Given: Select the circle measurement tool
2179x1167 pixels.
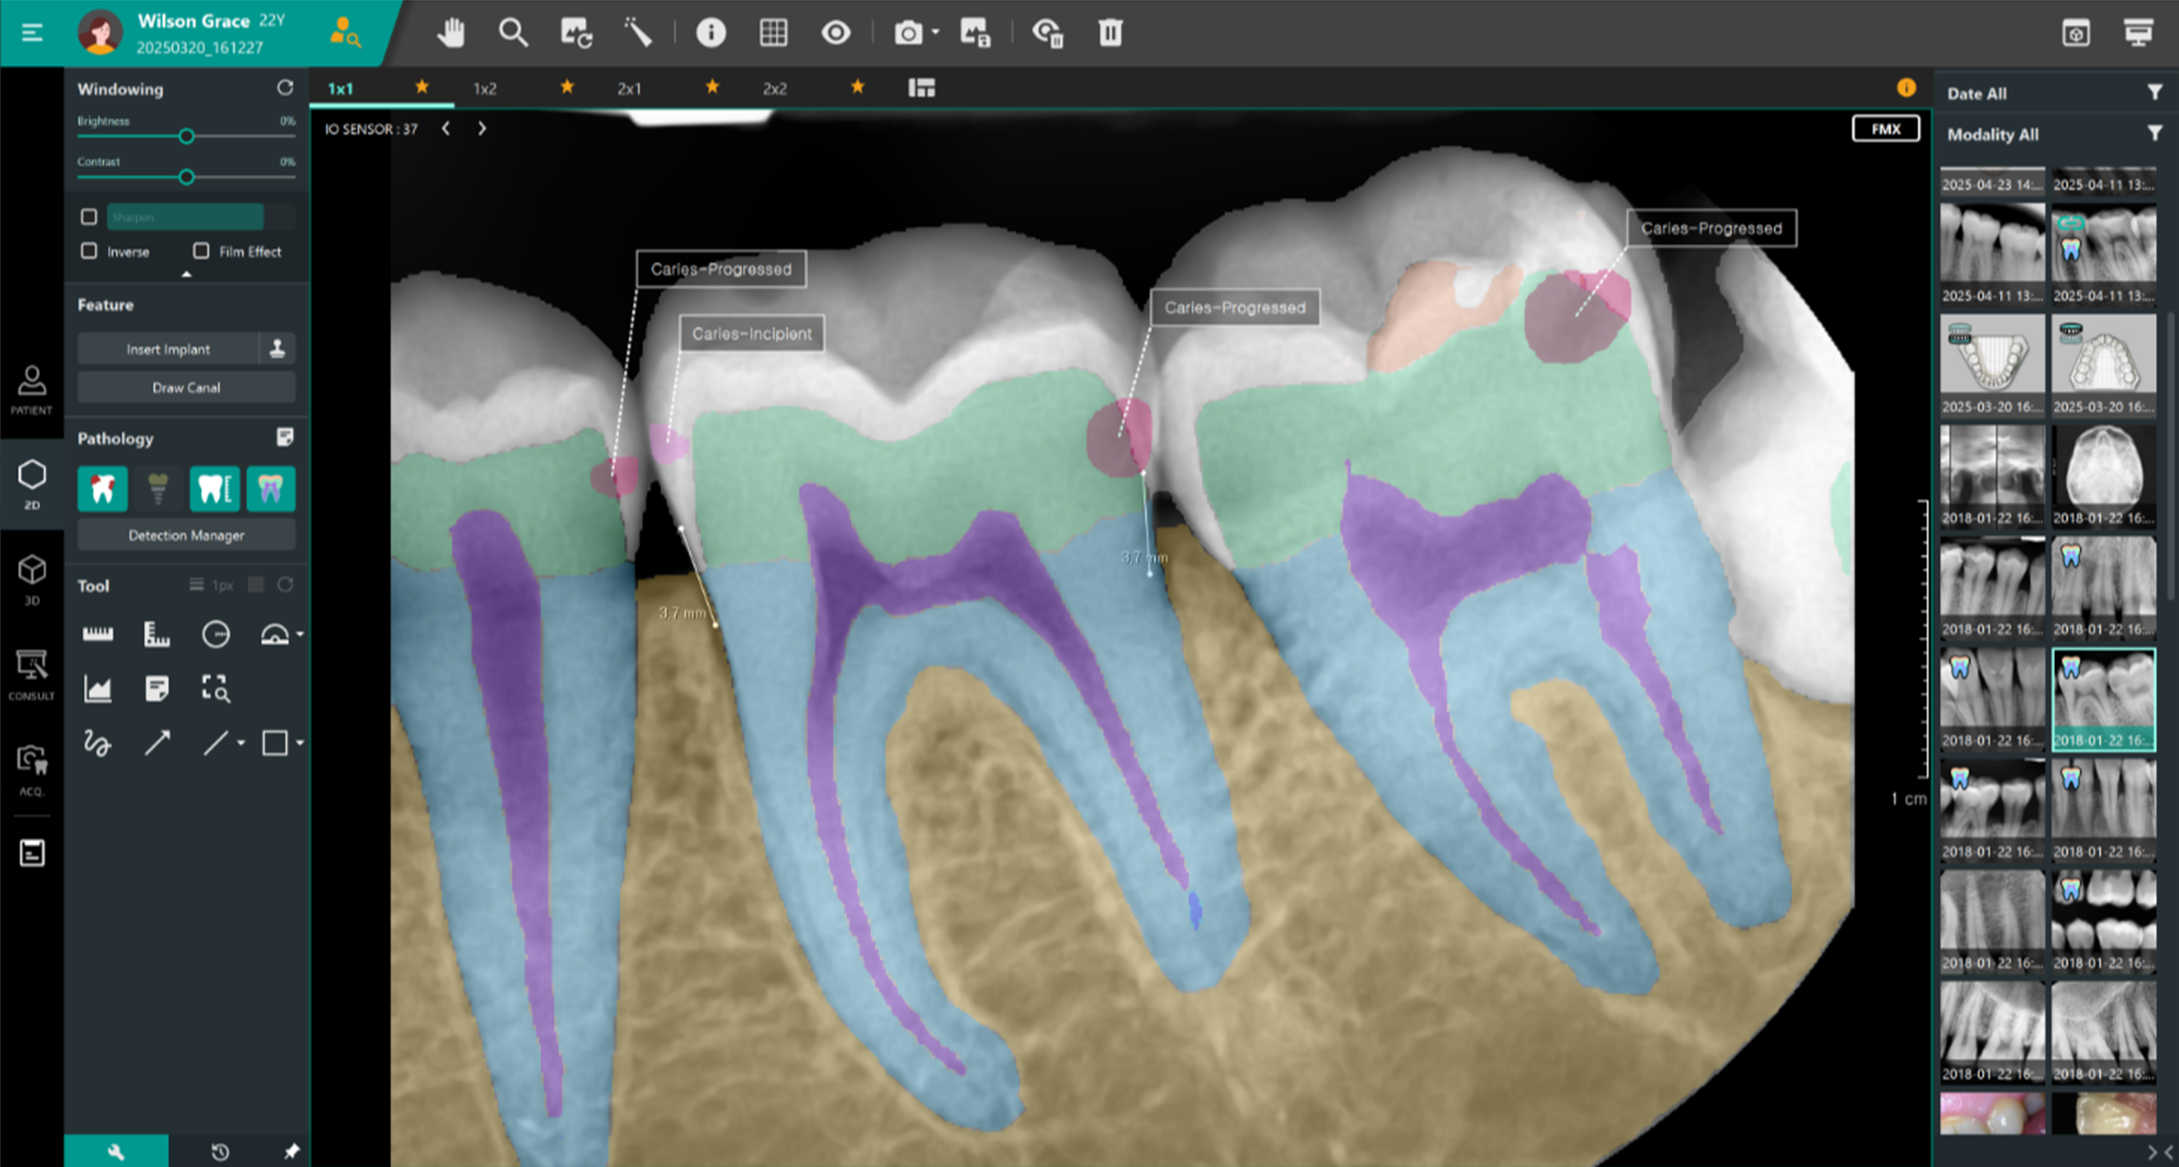Looking at the screenshot, I should 215,633.
